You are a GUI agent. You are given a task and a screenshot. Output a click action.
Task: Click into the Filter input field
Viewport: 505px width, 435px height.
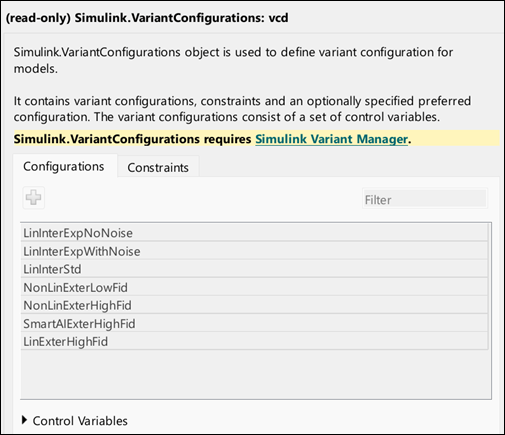pos(425,199)
